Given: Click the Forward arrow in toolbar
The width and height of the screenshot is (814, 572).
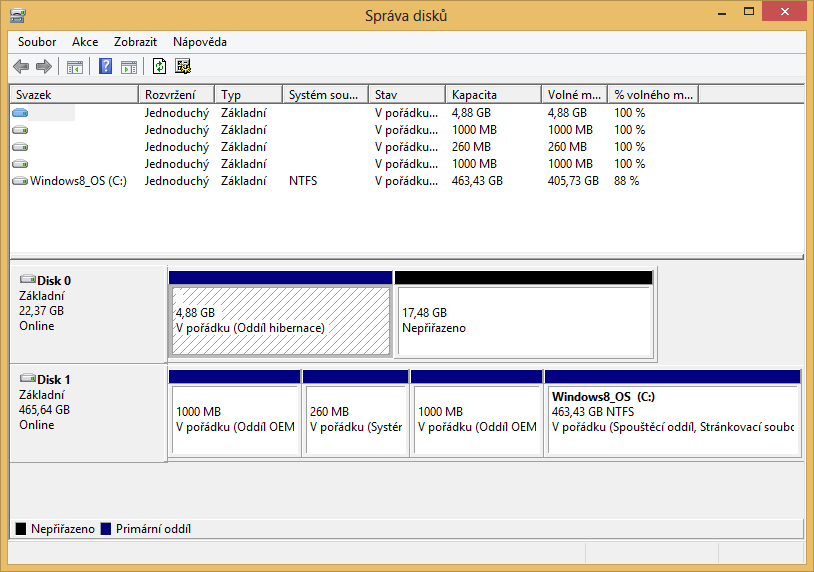Looking at the screenshot, I should coord(44,67).
